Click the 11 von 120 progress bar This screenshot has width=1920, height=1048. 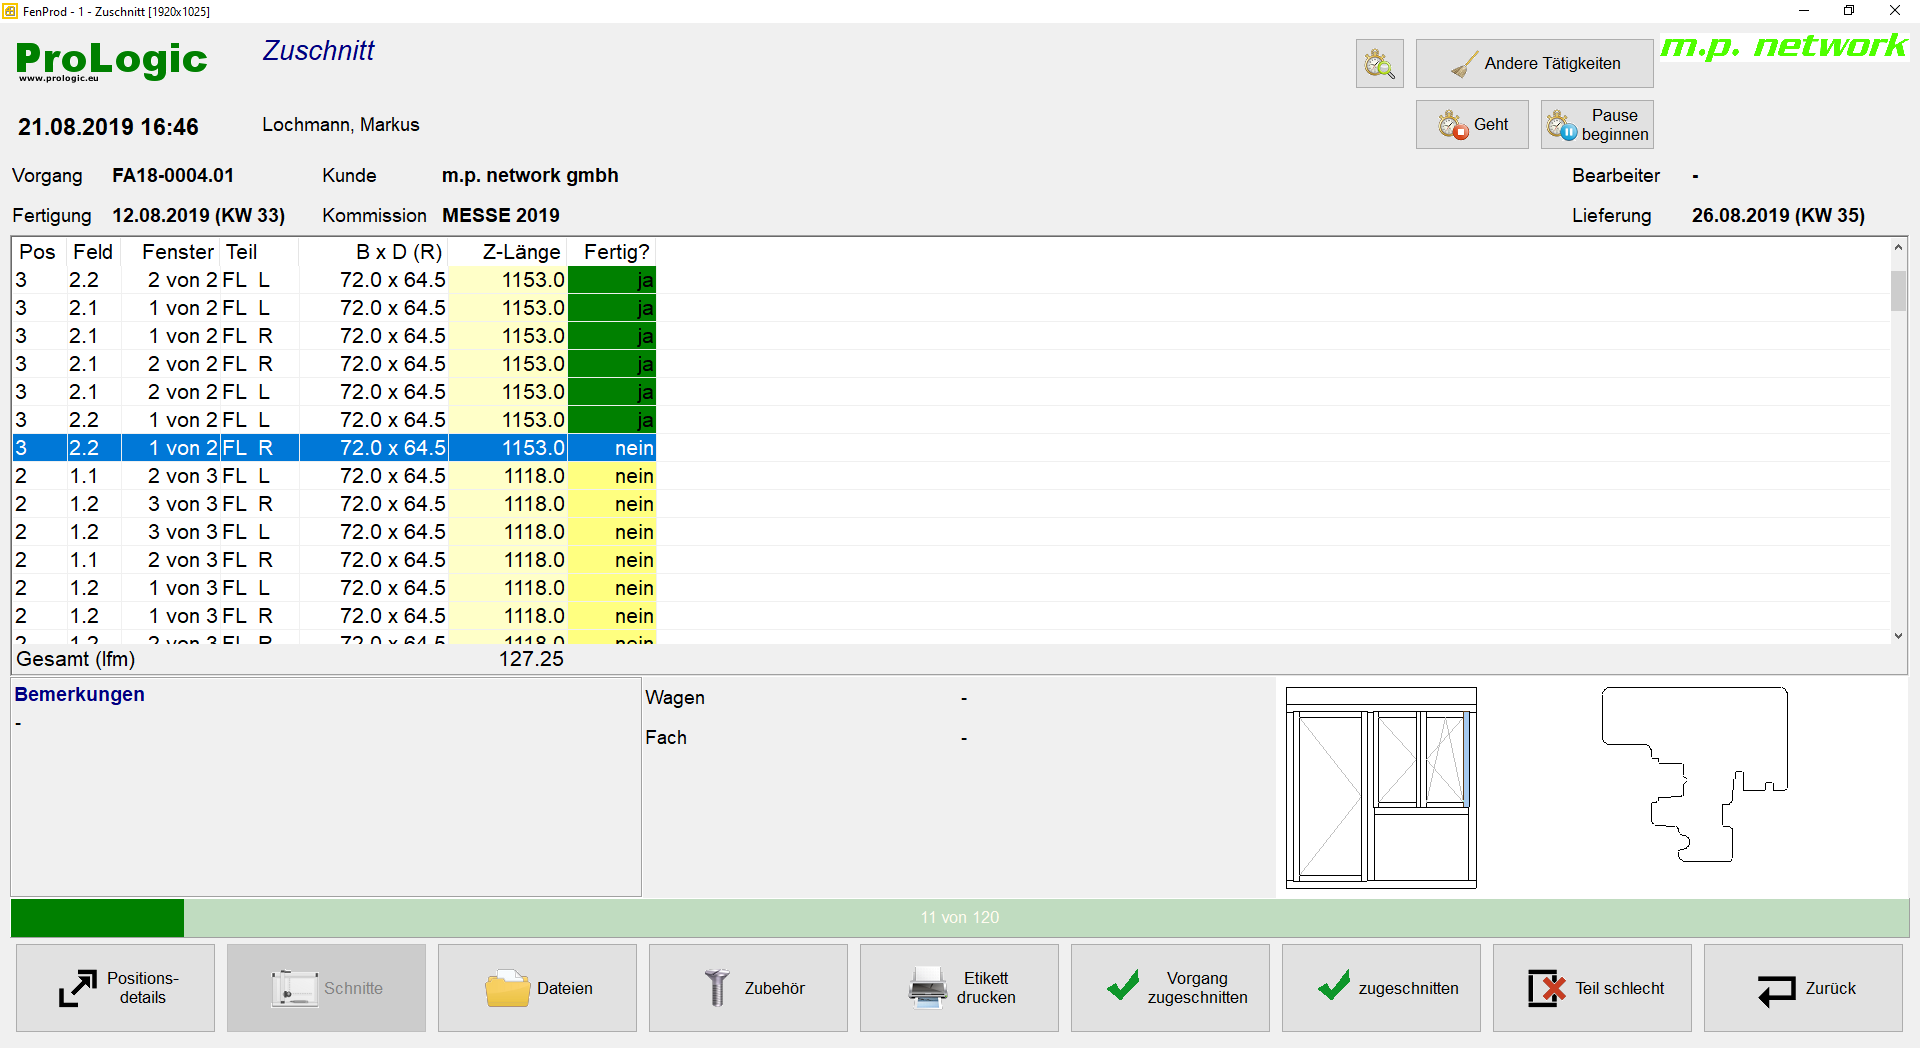[958, 917]
